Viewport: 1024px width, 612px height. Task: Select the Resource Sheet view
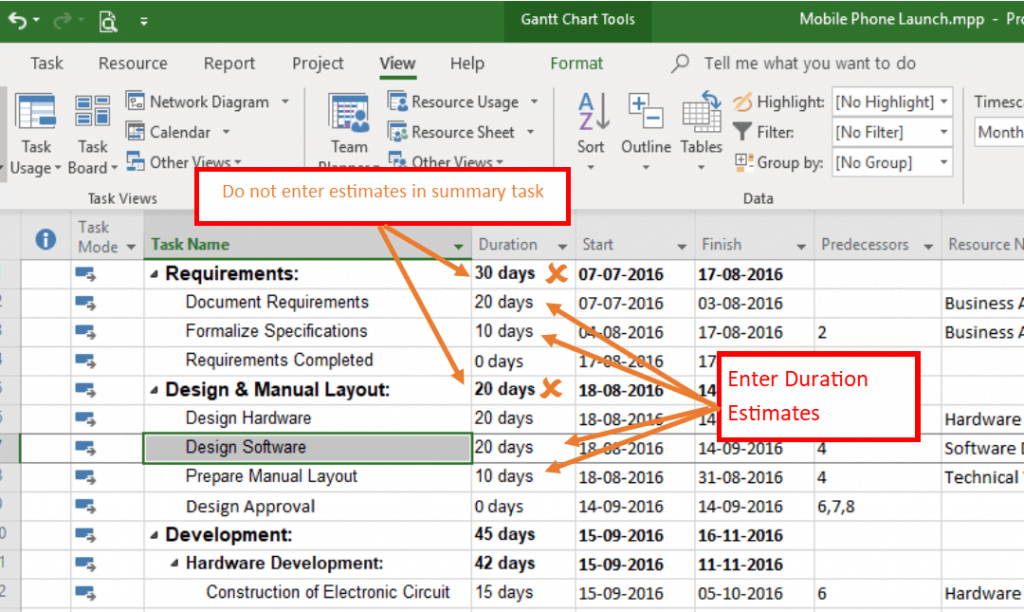point(451,132)
